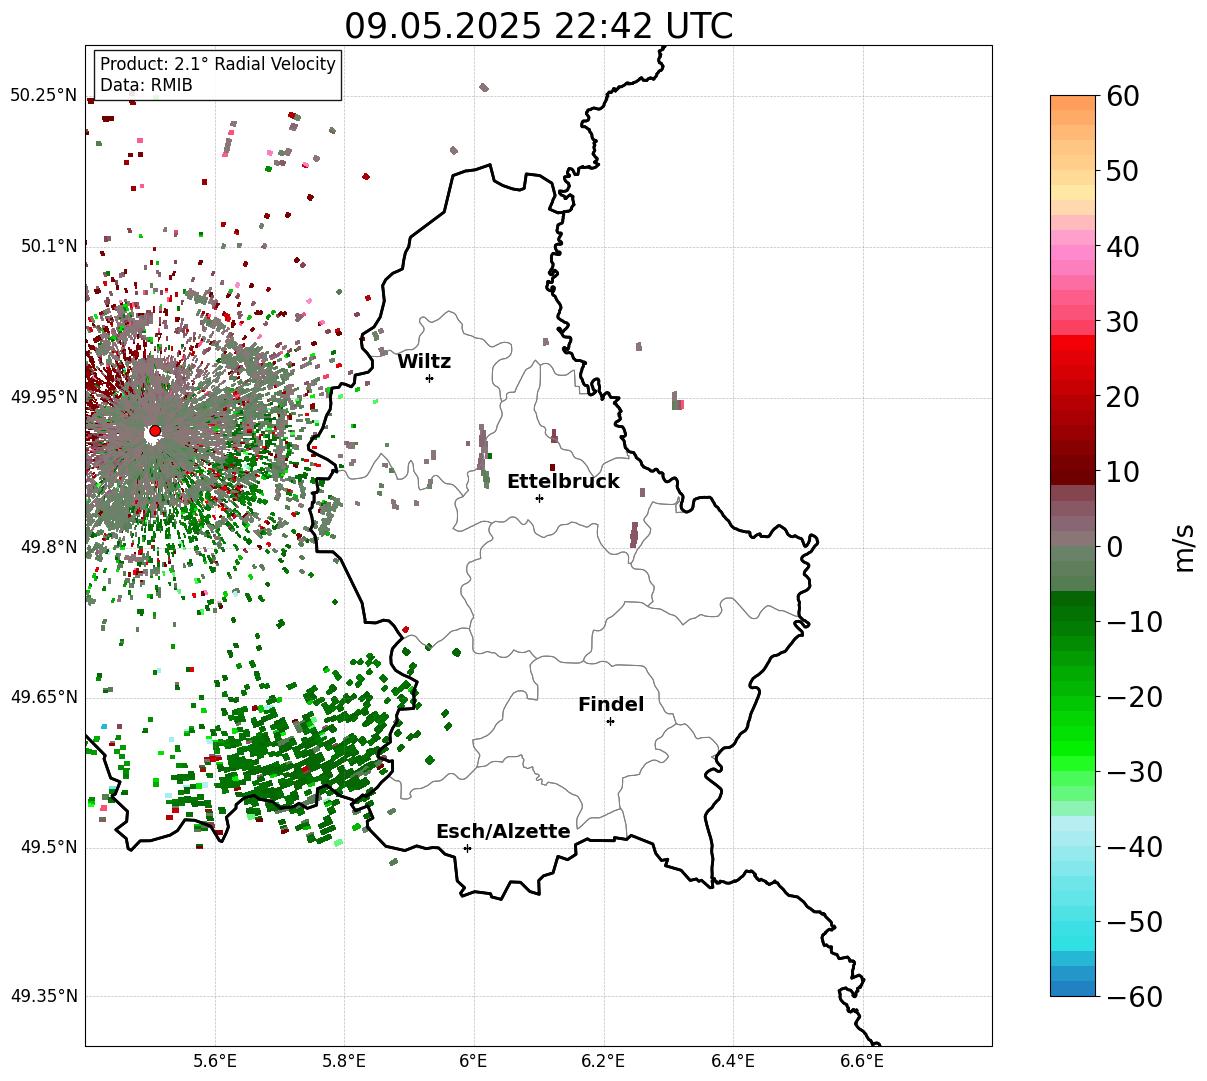Click the longitude label 6.4°E

click(x=733, y=1061)
